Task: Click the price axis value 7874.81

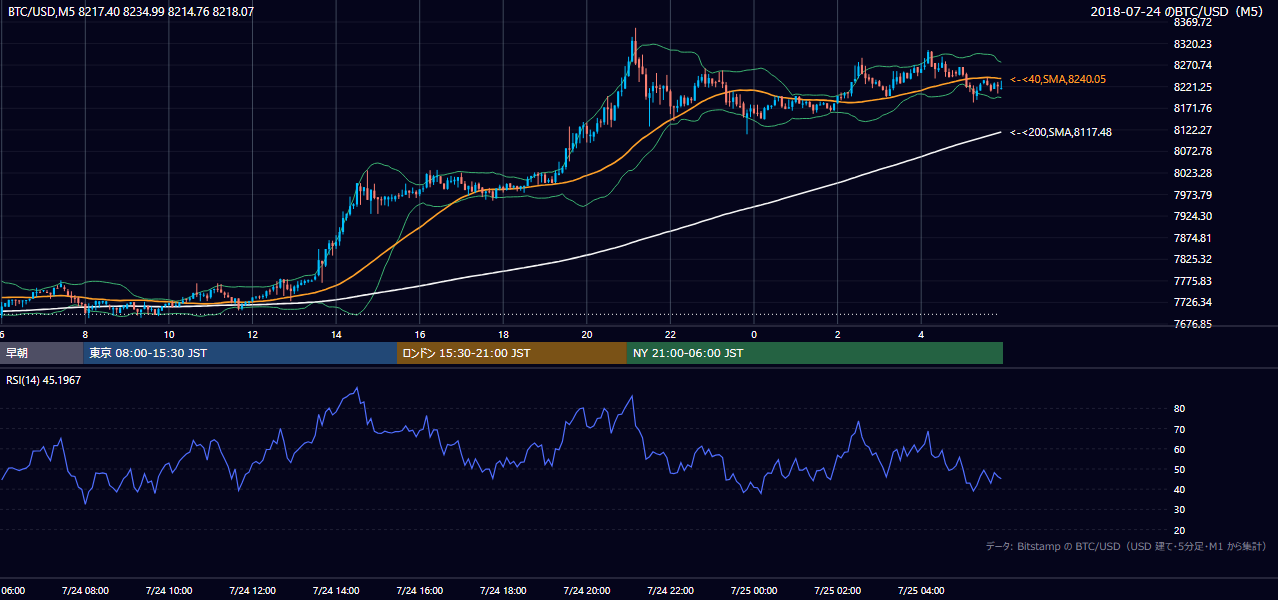Action: (x=1192, y=238)
